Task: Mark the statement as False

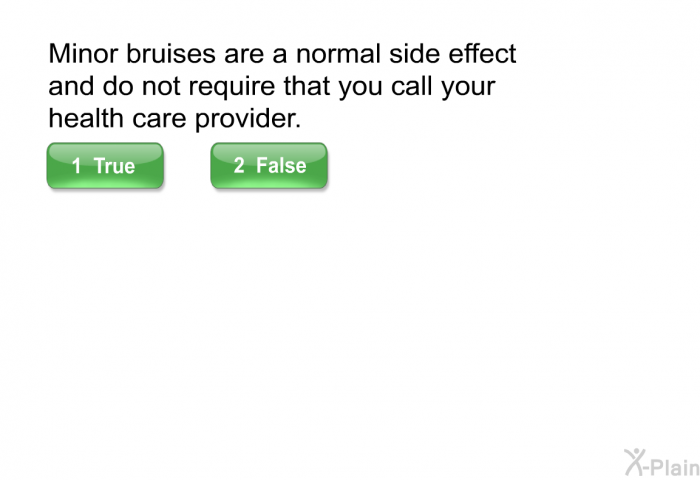Action: point(269,166)
